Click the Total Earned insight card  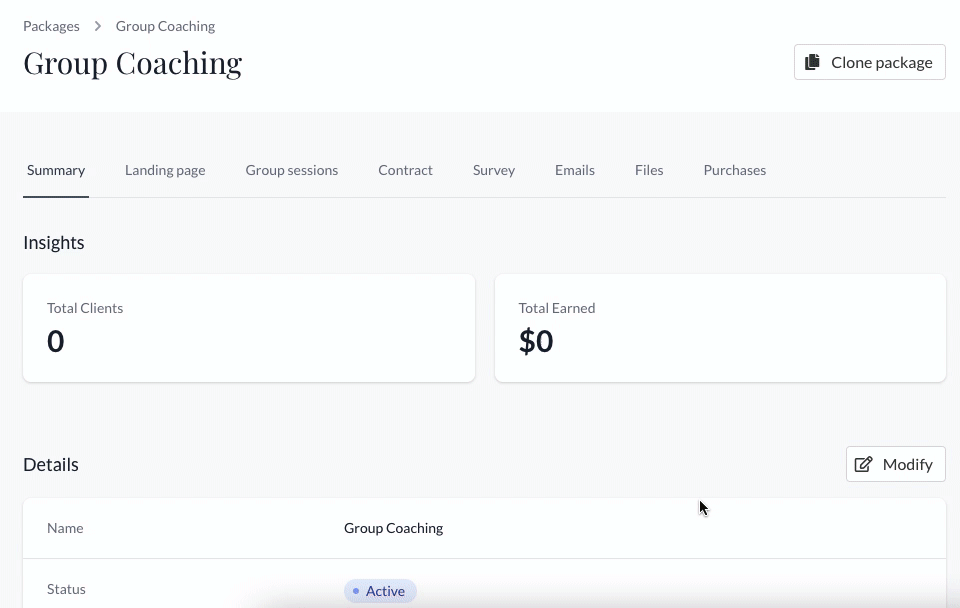point(720,328)
